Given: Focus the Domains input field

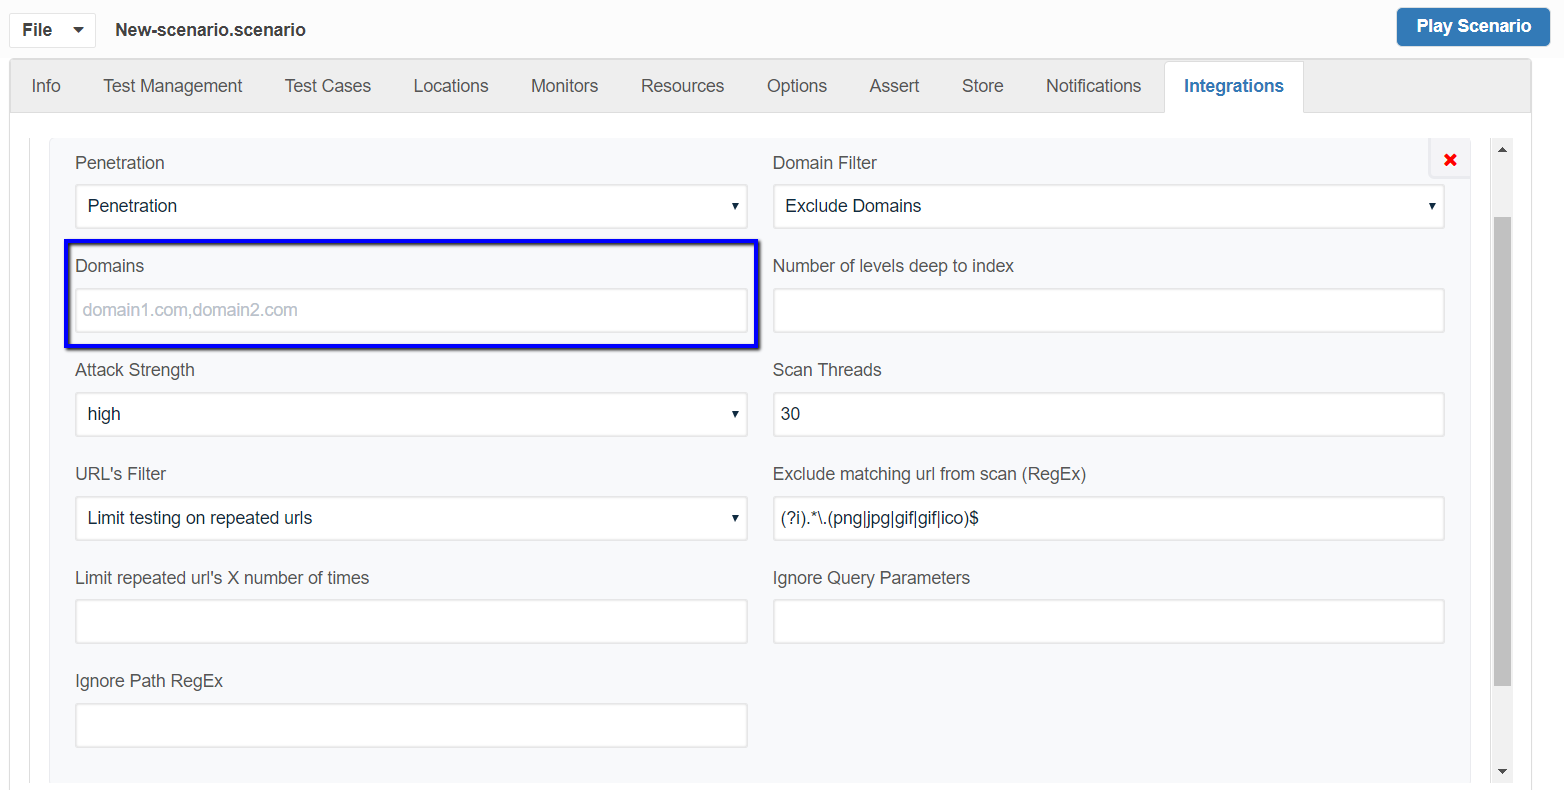Looking at the screenshot, I should click(x=411, y=310).
